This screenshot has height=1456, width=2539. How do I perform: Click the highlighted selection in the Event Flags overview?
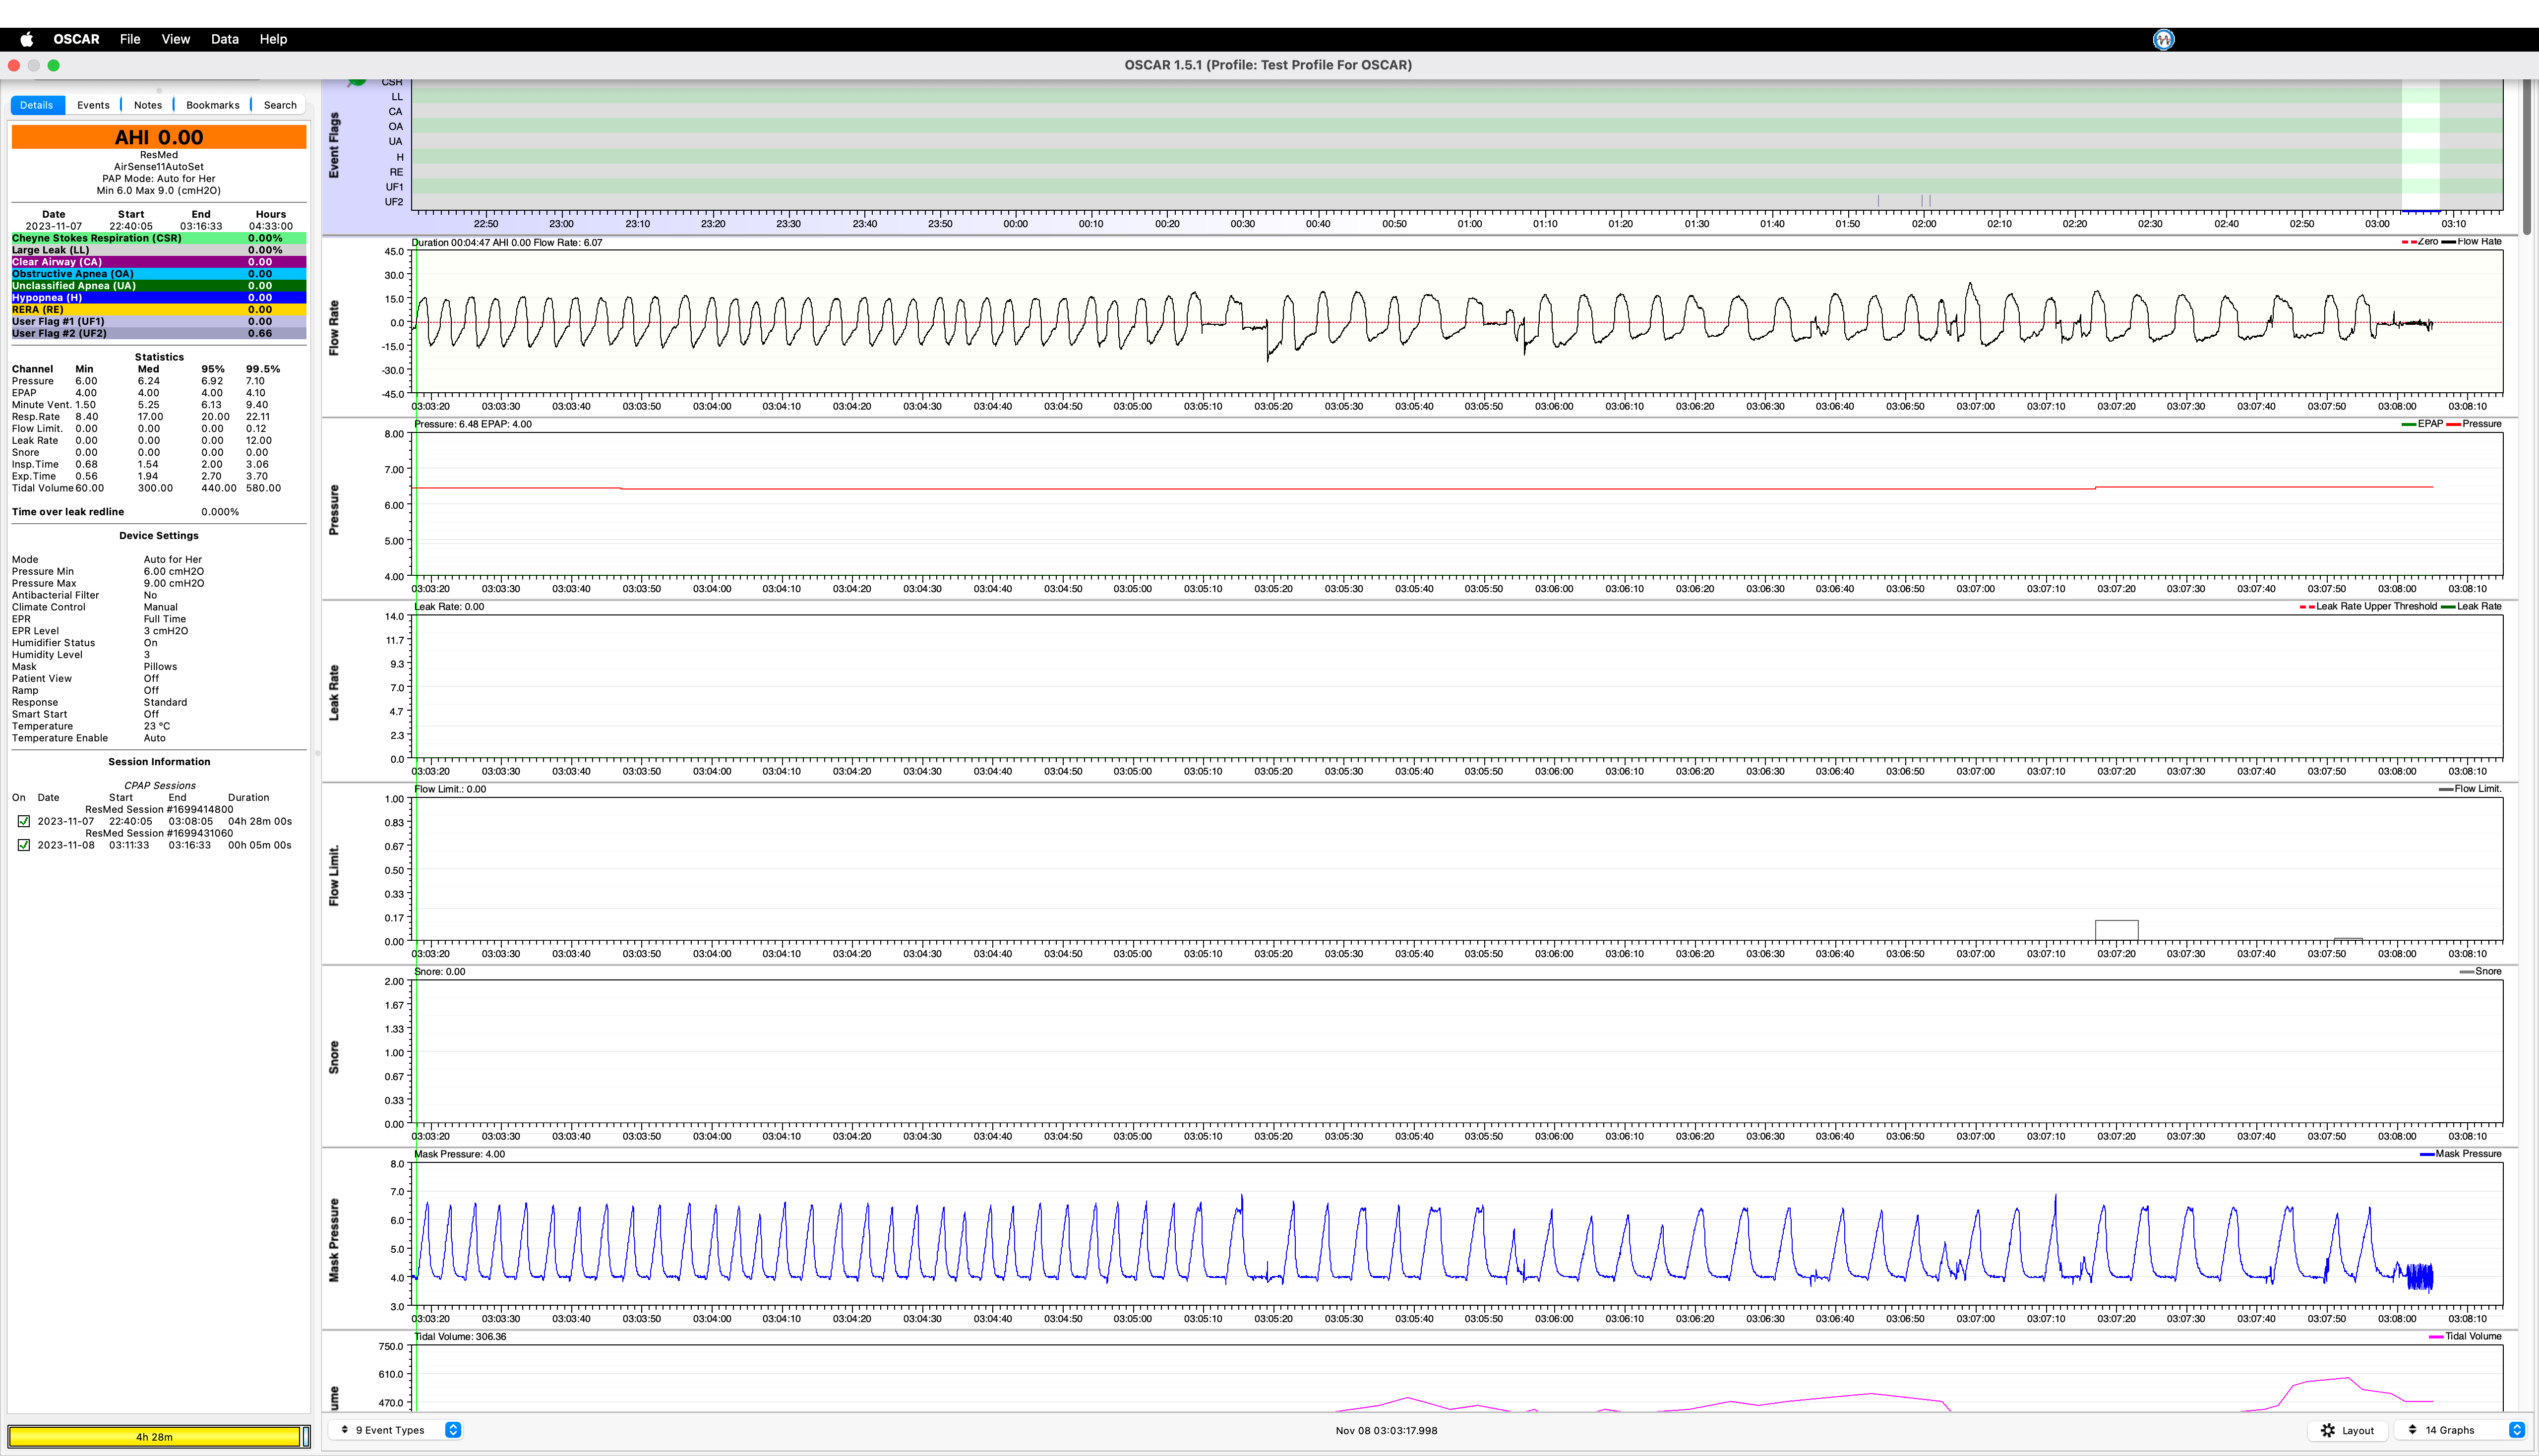[x=2420, y=145]
